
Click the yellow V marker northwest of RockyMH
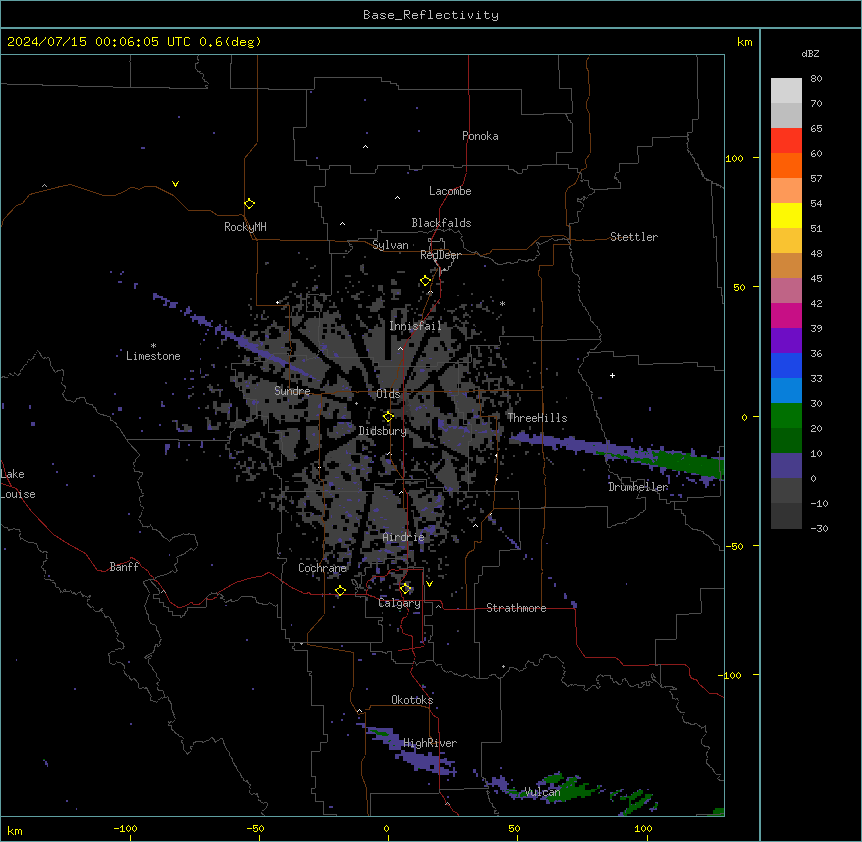coord(175,184)
